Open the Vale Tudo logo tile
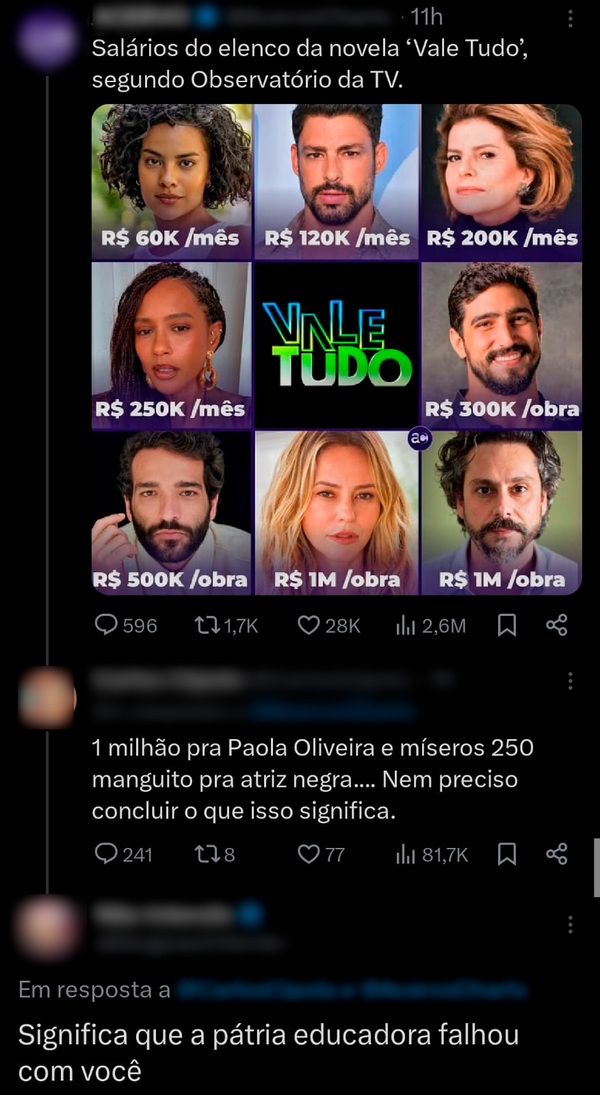Image resolution: width=600 pixels, height=1095 pixels. 337,345
